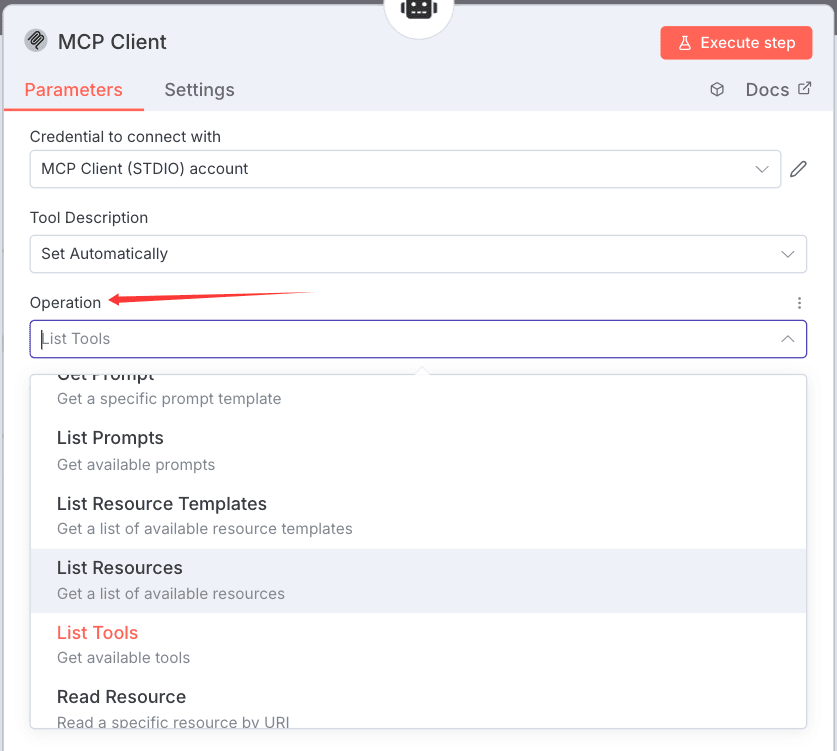Expand the MCP Client (STDIO) account dropdown
The image size is (837, 751).
coord(405,169)
